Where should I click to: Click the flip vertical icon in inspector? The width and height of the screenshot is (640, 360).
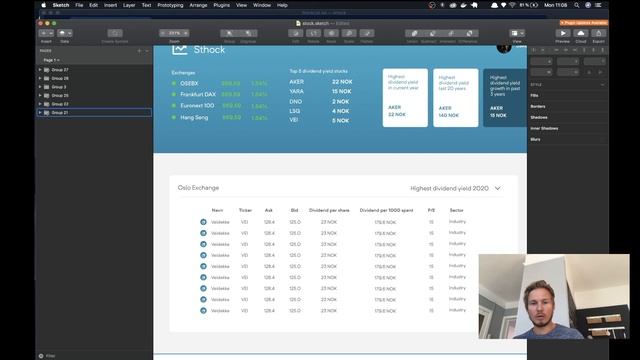(600, 72)
